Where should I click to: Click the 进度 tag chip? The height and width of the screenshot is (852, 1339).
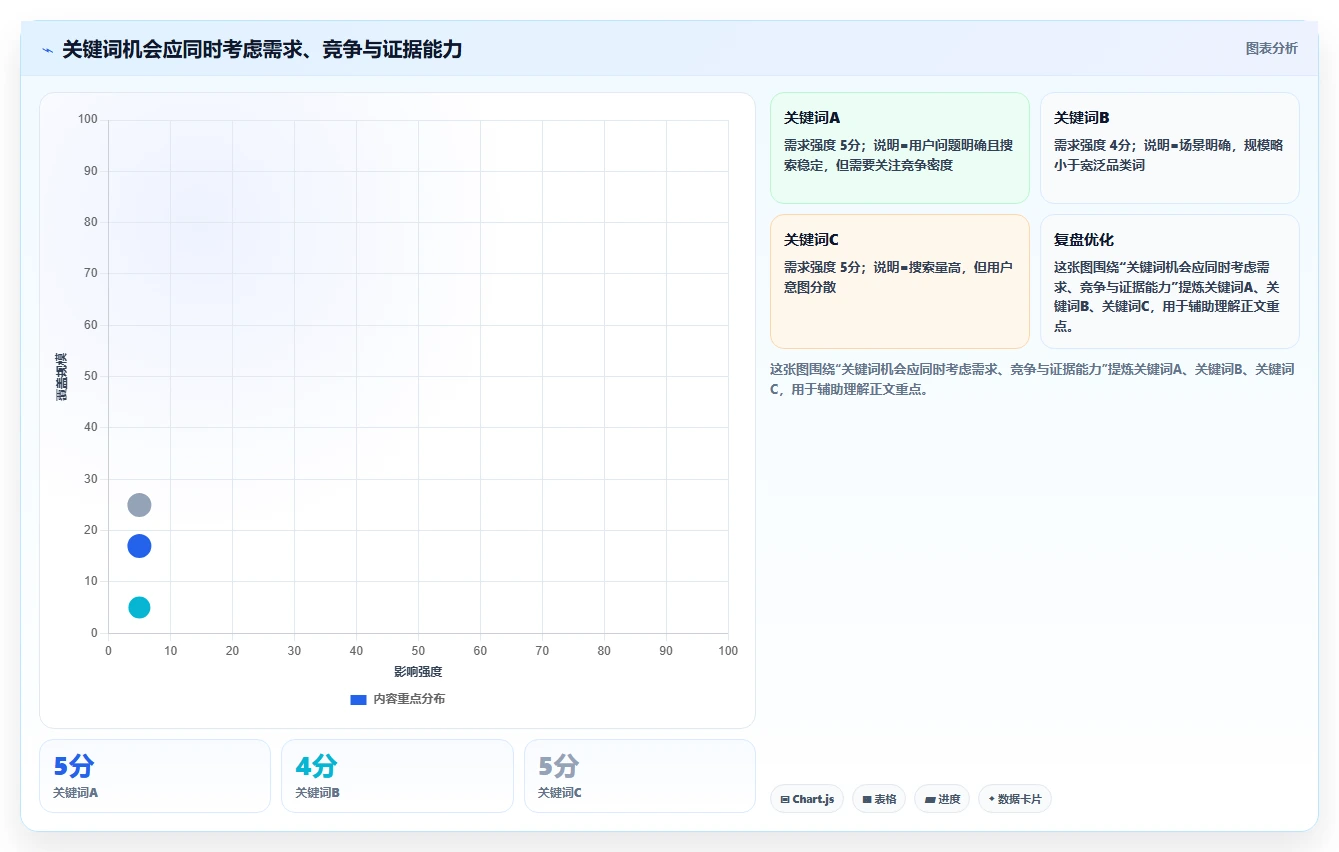(x=942, y=799)
